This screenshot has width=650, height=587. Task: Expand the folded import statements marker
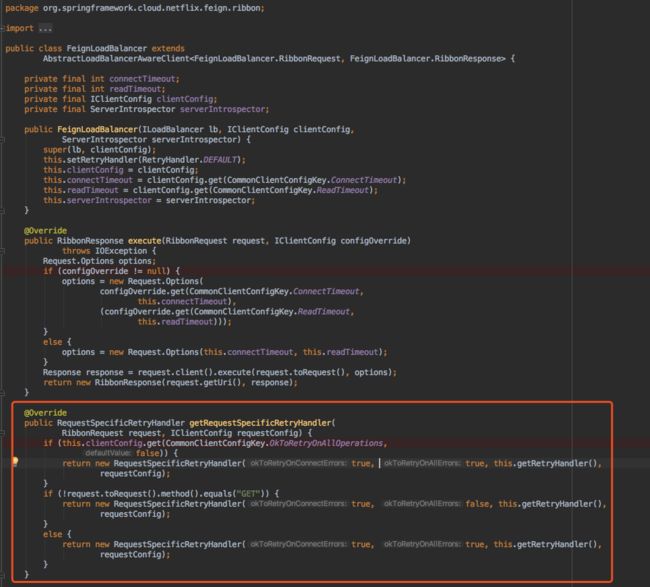2,29
